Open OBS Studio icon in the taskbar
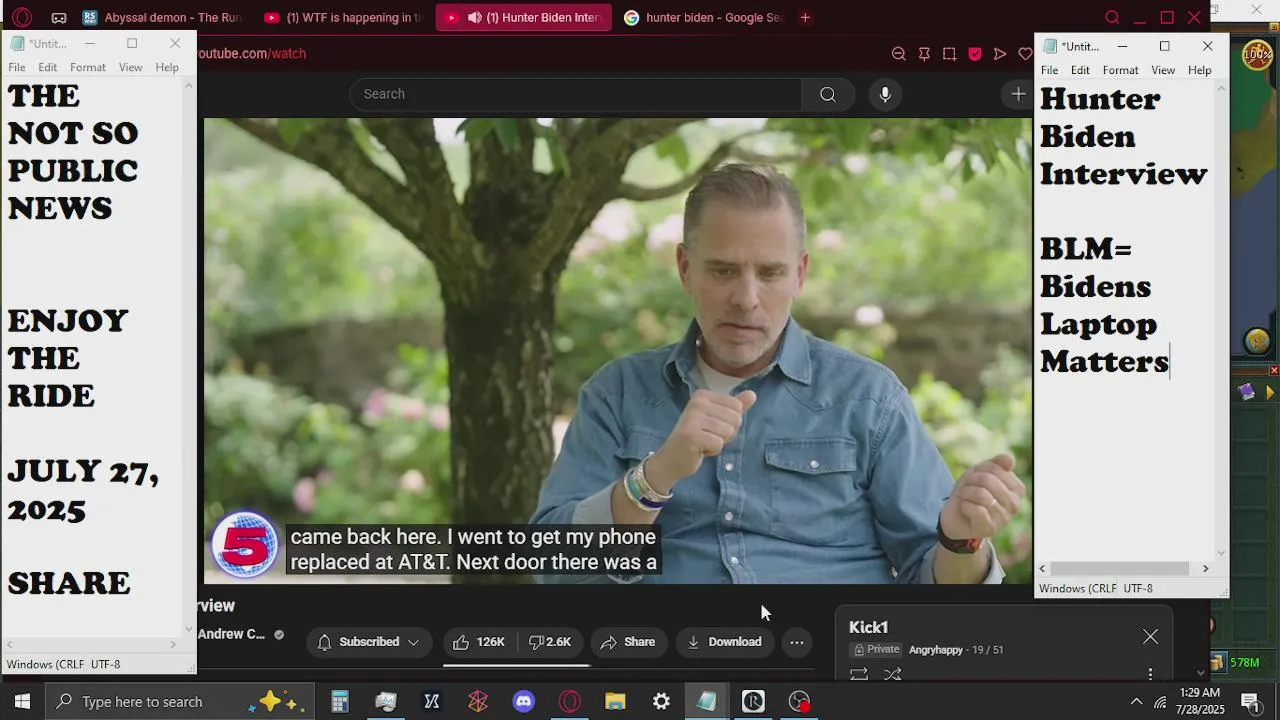The width and height of the screenshot is (1280, 720). point(800,701)
